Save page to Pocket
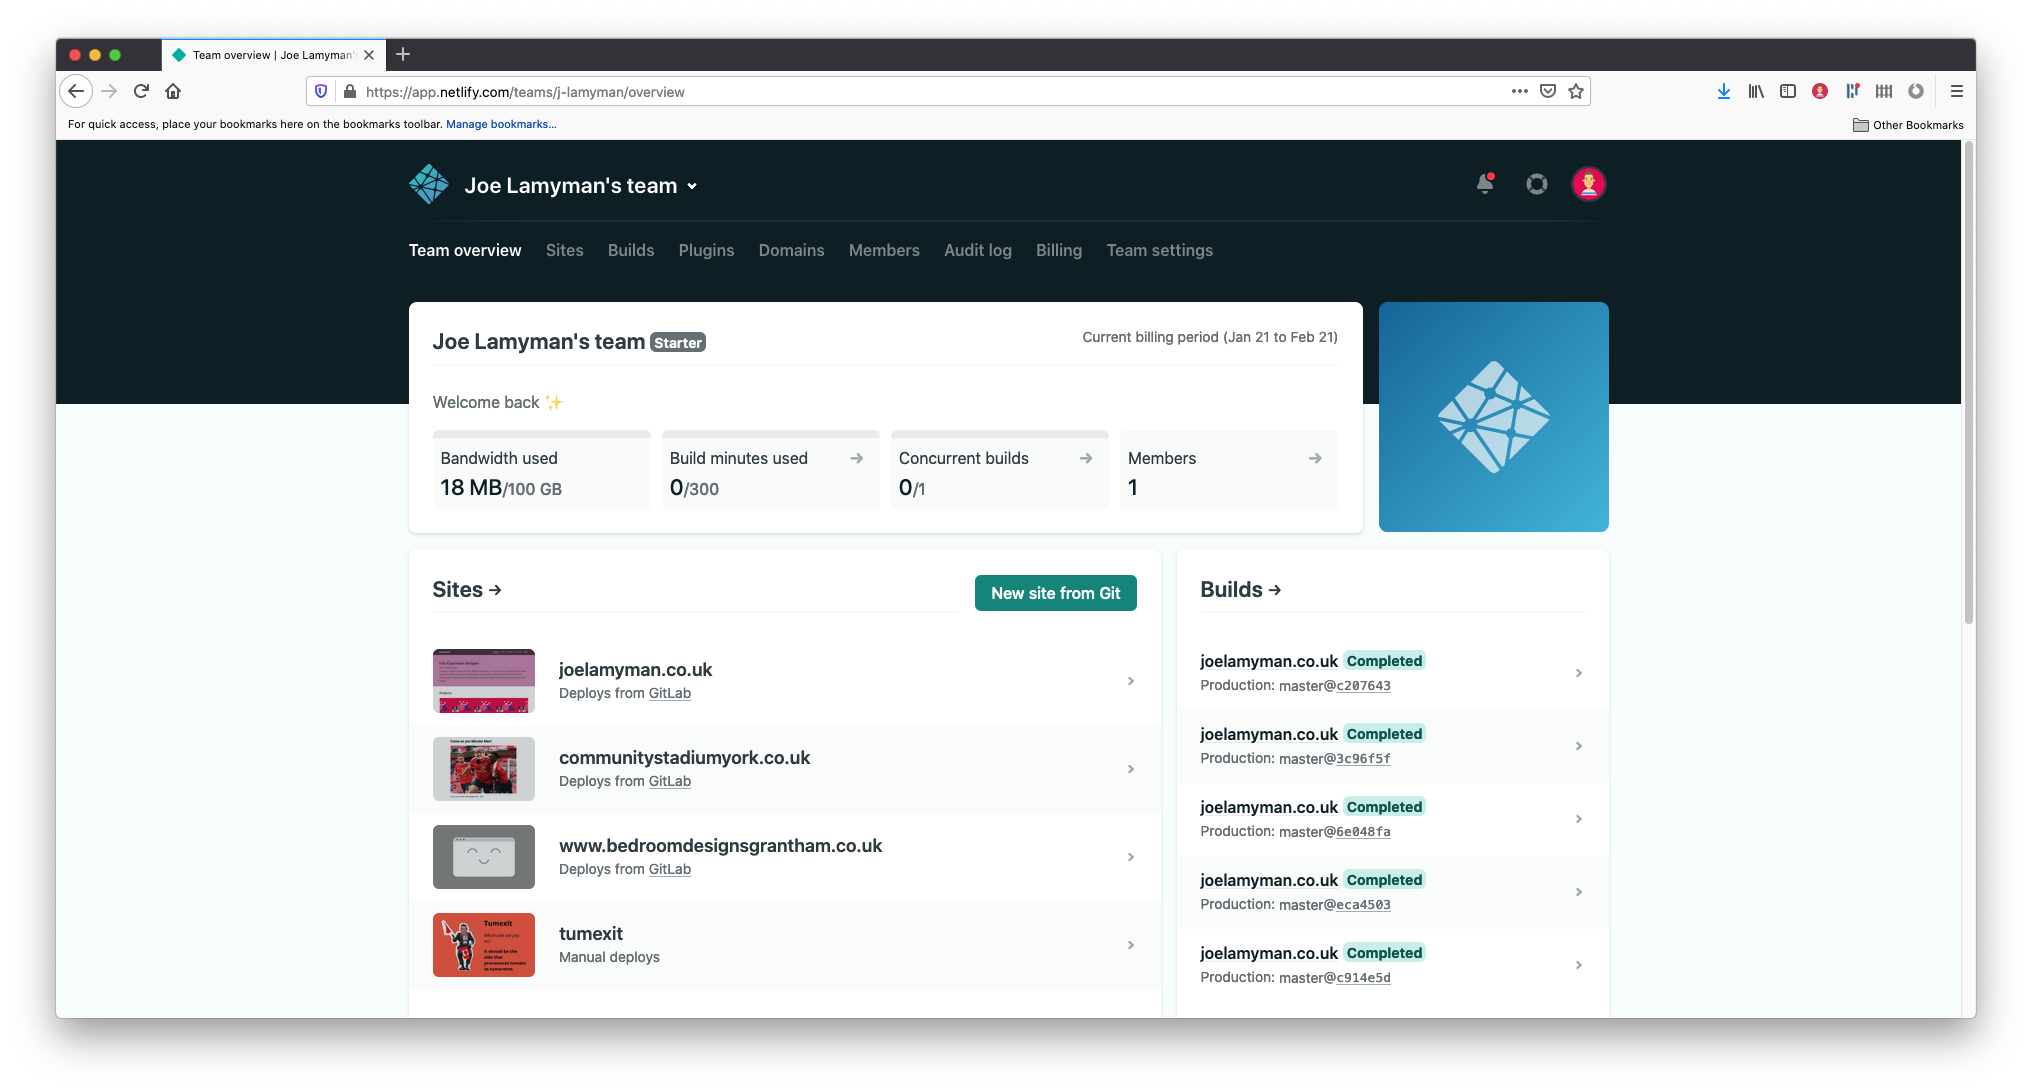The height and width of the screenshot is (1092, 2032). pyautogui.click(x=1548, y=91)
